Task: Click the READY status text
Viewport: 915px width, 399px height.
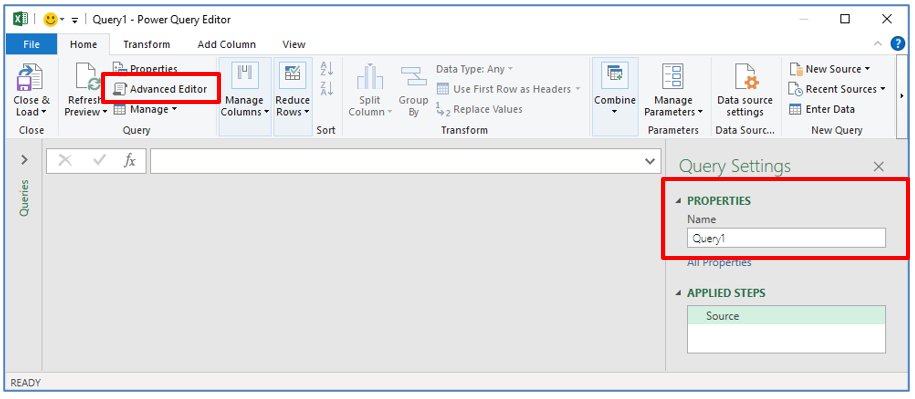Action: click(26, 383)
